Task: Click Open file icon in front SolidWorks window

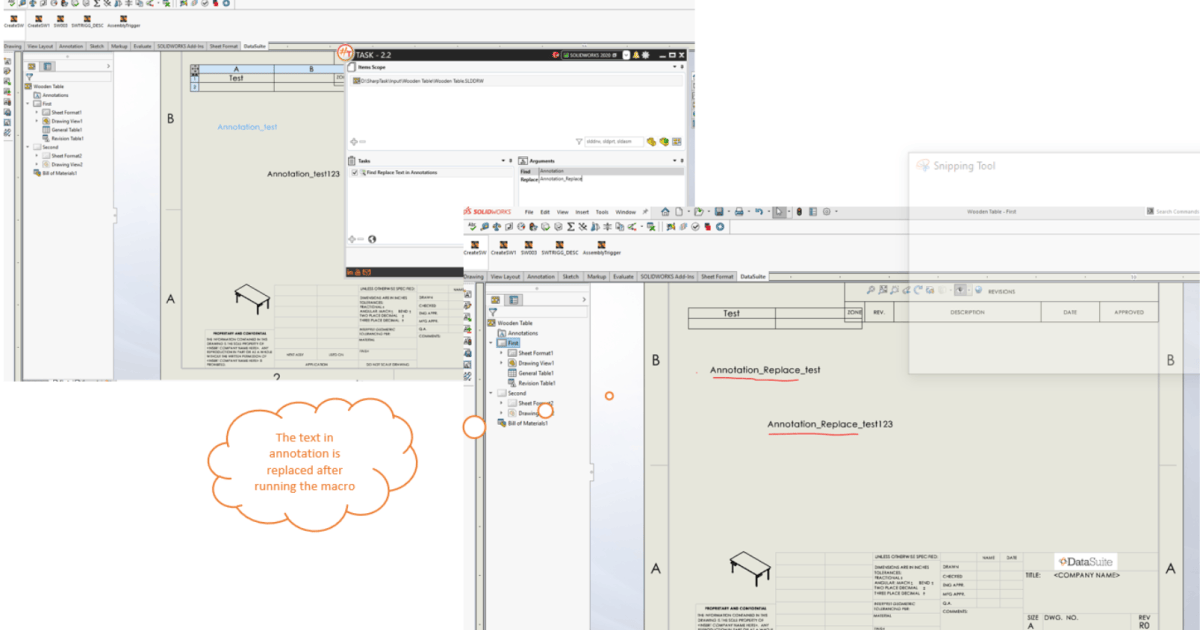Action: pos(699,212)
